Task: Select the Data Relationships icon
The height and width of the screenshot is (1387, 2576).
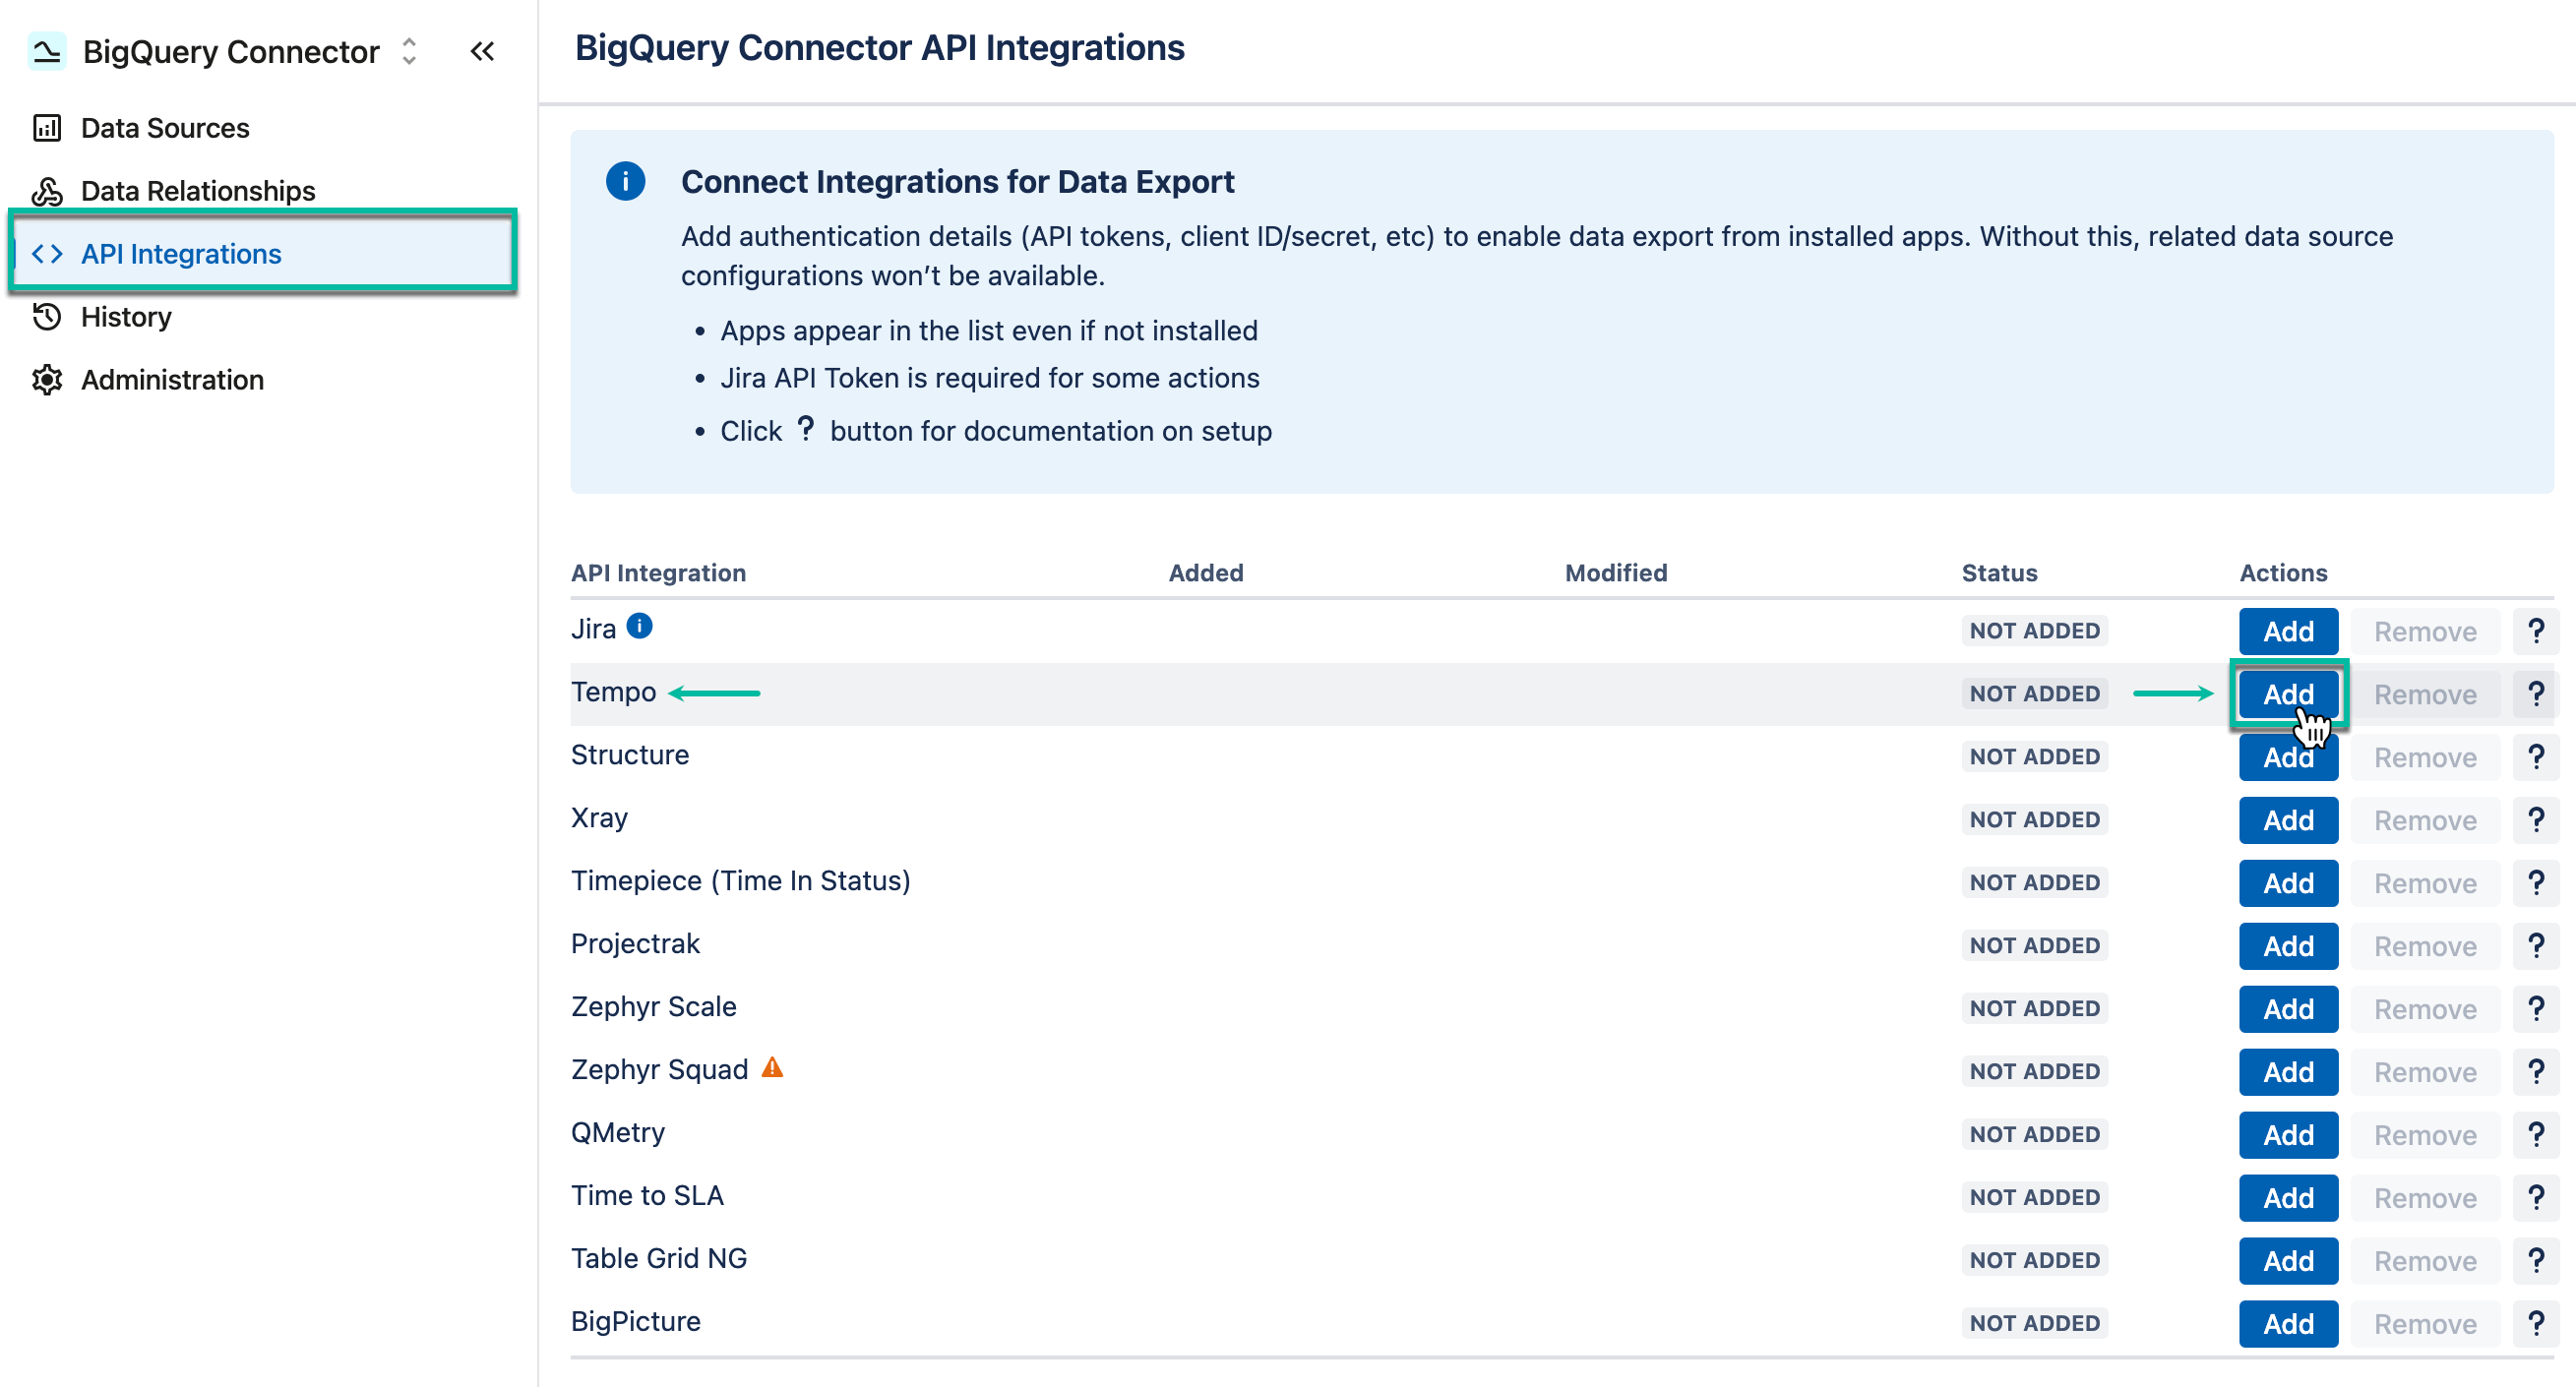Action: coord(47,190)
